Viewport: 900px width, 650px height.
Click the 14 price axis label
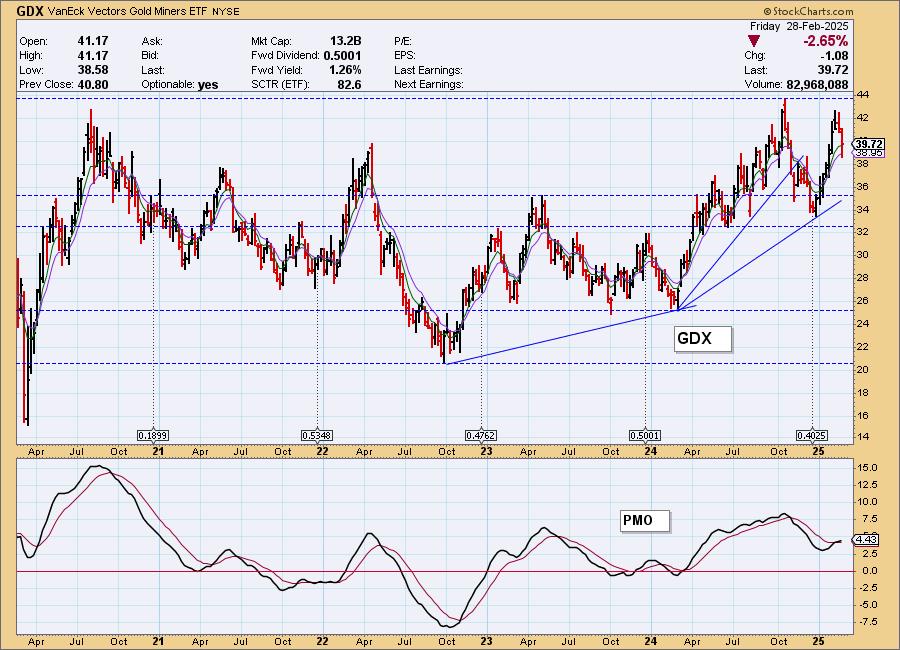[x=863, y=436]
